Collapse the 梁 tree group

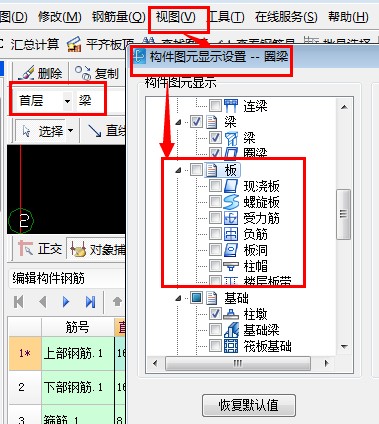click(178, 122)
